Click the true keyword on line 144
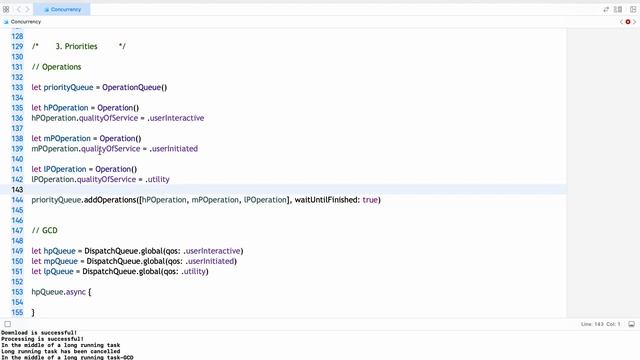The width and height of the screenshot is (640, 360). pyautogui.click(x=370, y=200)
